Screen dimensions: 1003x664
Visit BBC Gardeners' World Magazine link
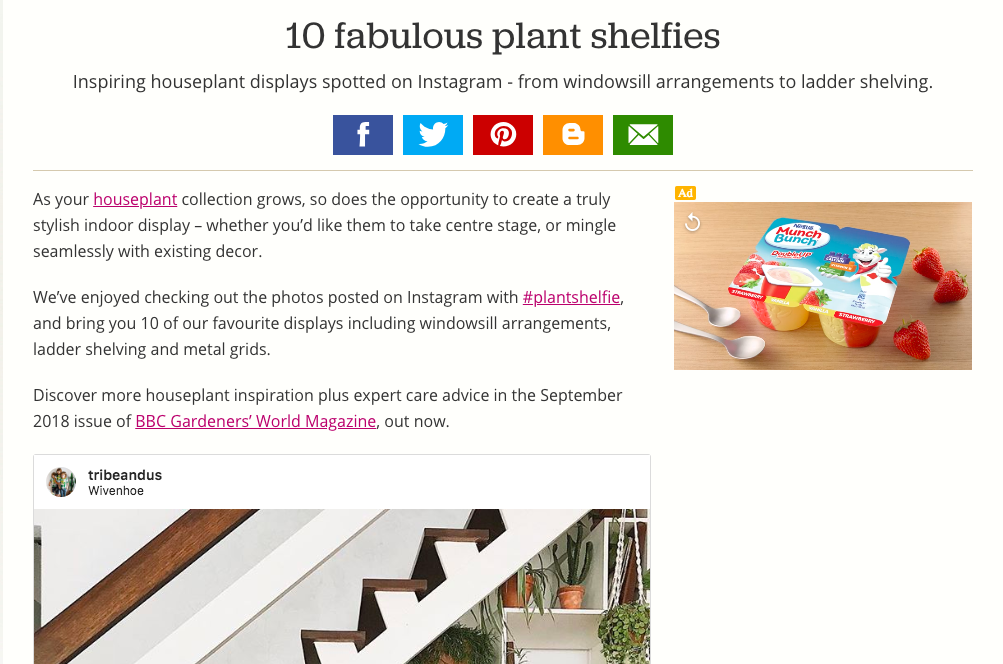[x=256, y=421]
